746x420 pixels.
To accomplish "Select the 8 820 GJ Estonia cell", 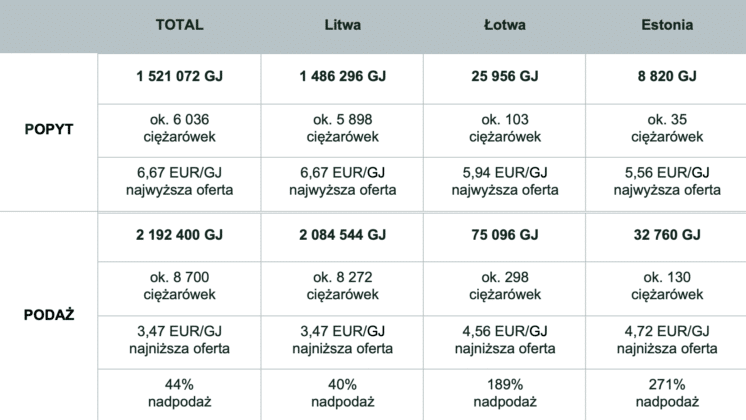I will [x=667, y=78].
